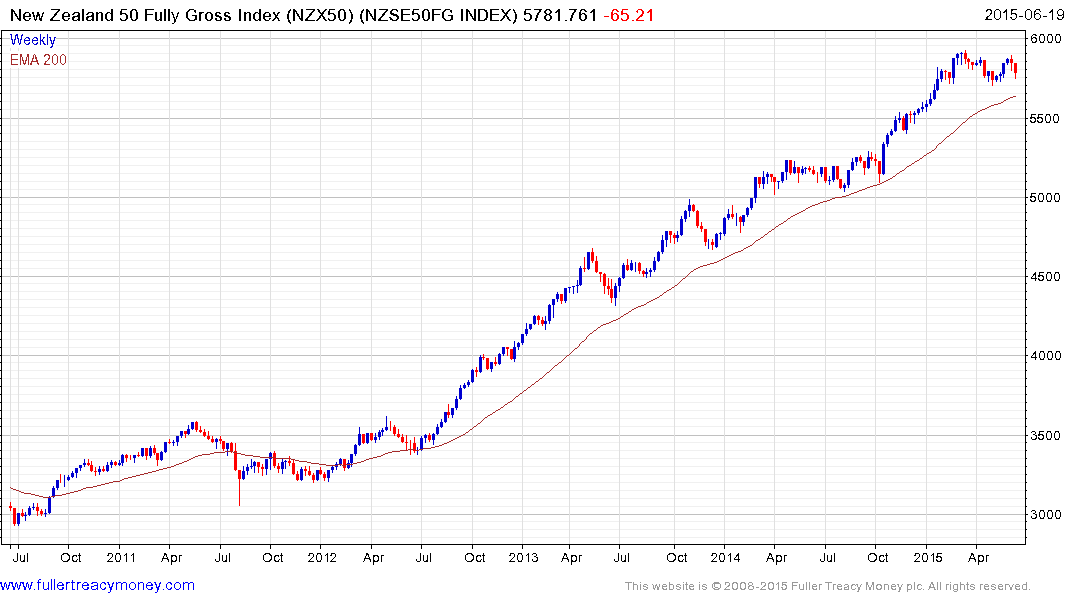Viewport: 1075px width, 600px height.
Task: Select the 'Weekly' legend label
Action: pyautogui.click(x=33, y=40)
